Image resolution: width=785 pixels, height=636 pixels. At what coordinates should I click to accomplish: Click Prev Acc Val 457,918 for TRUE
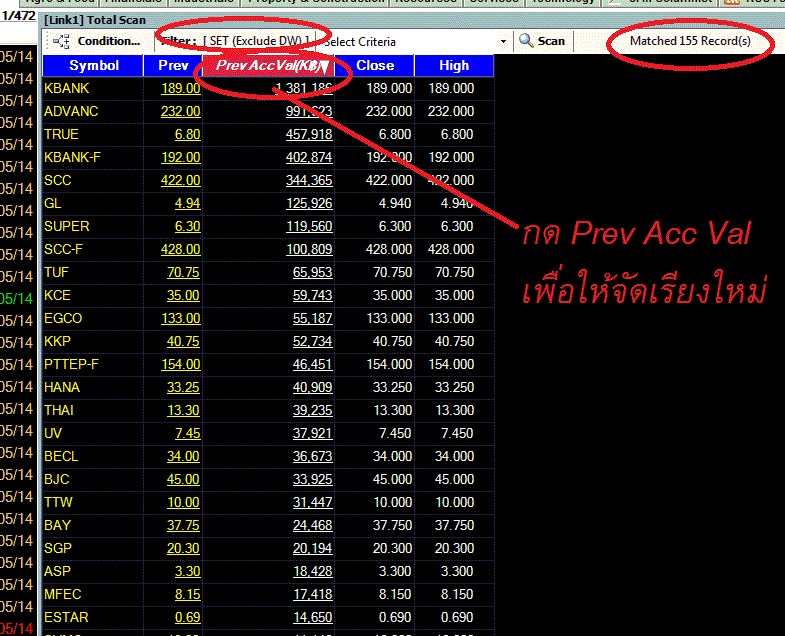click(309, 135)
